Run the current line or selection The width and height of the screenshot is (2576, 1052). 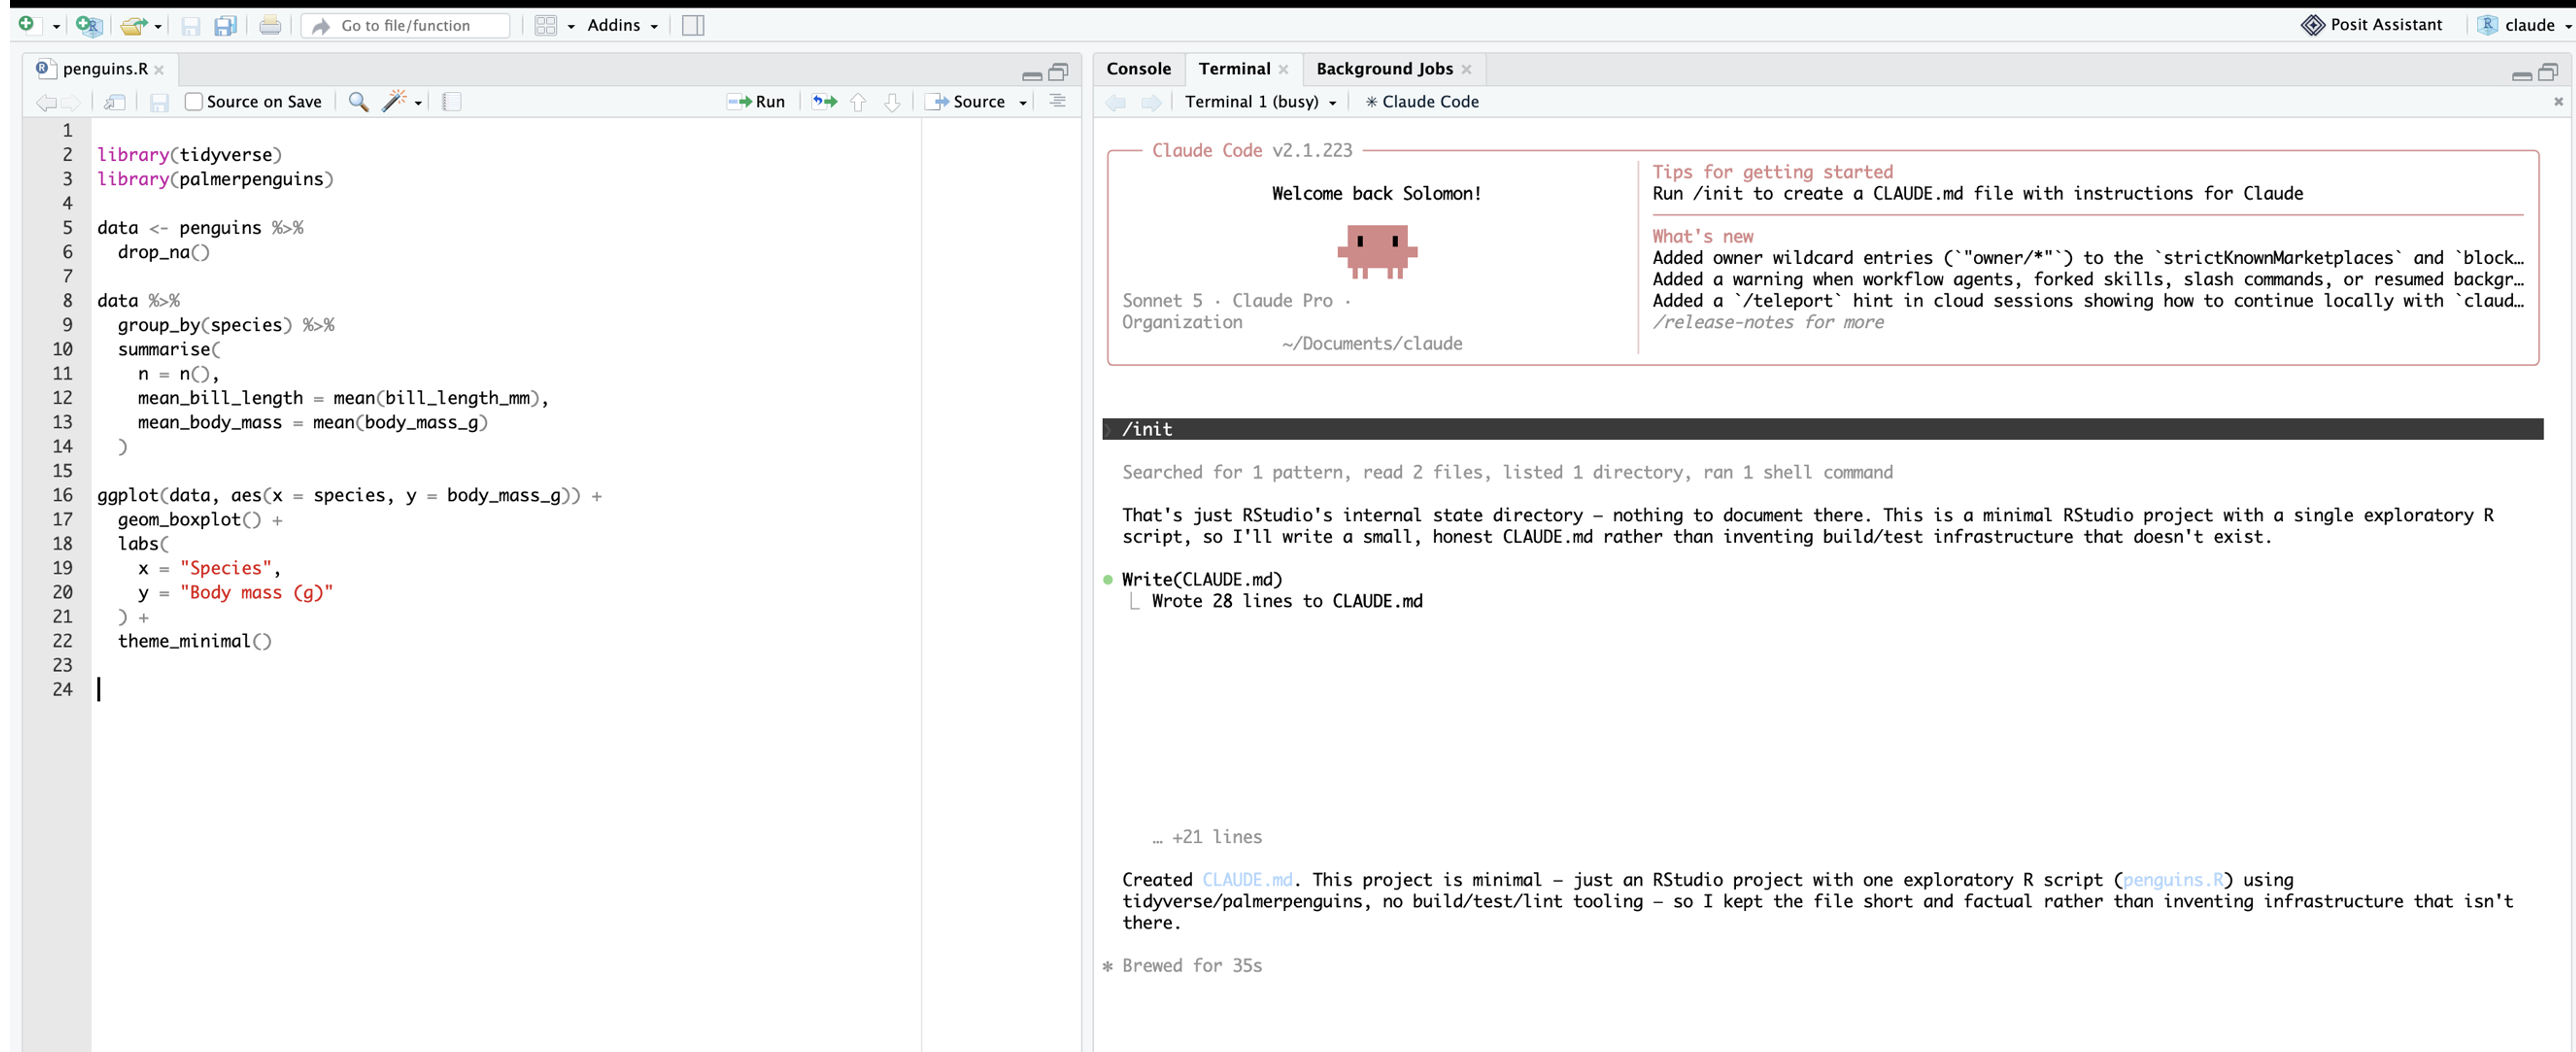756,101
